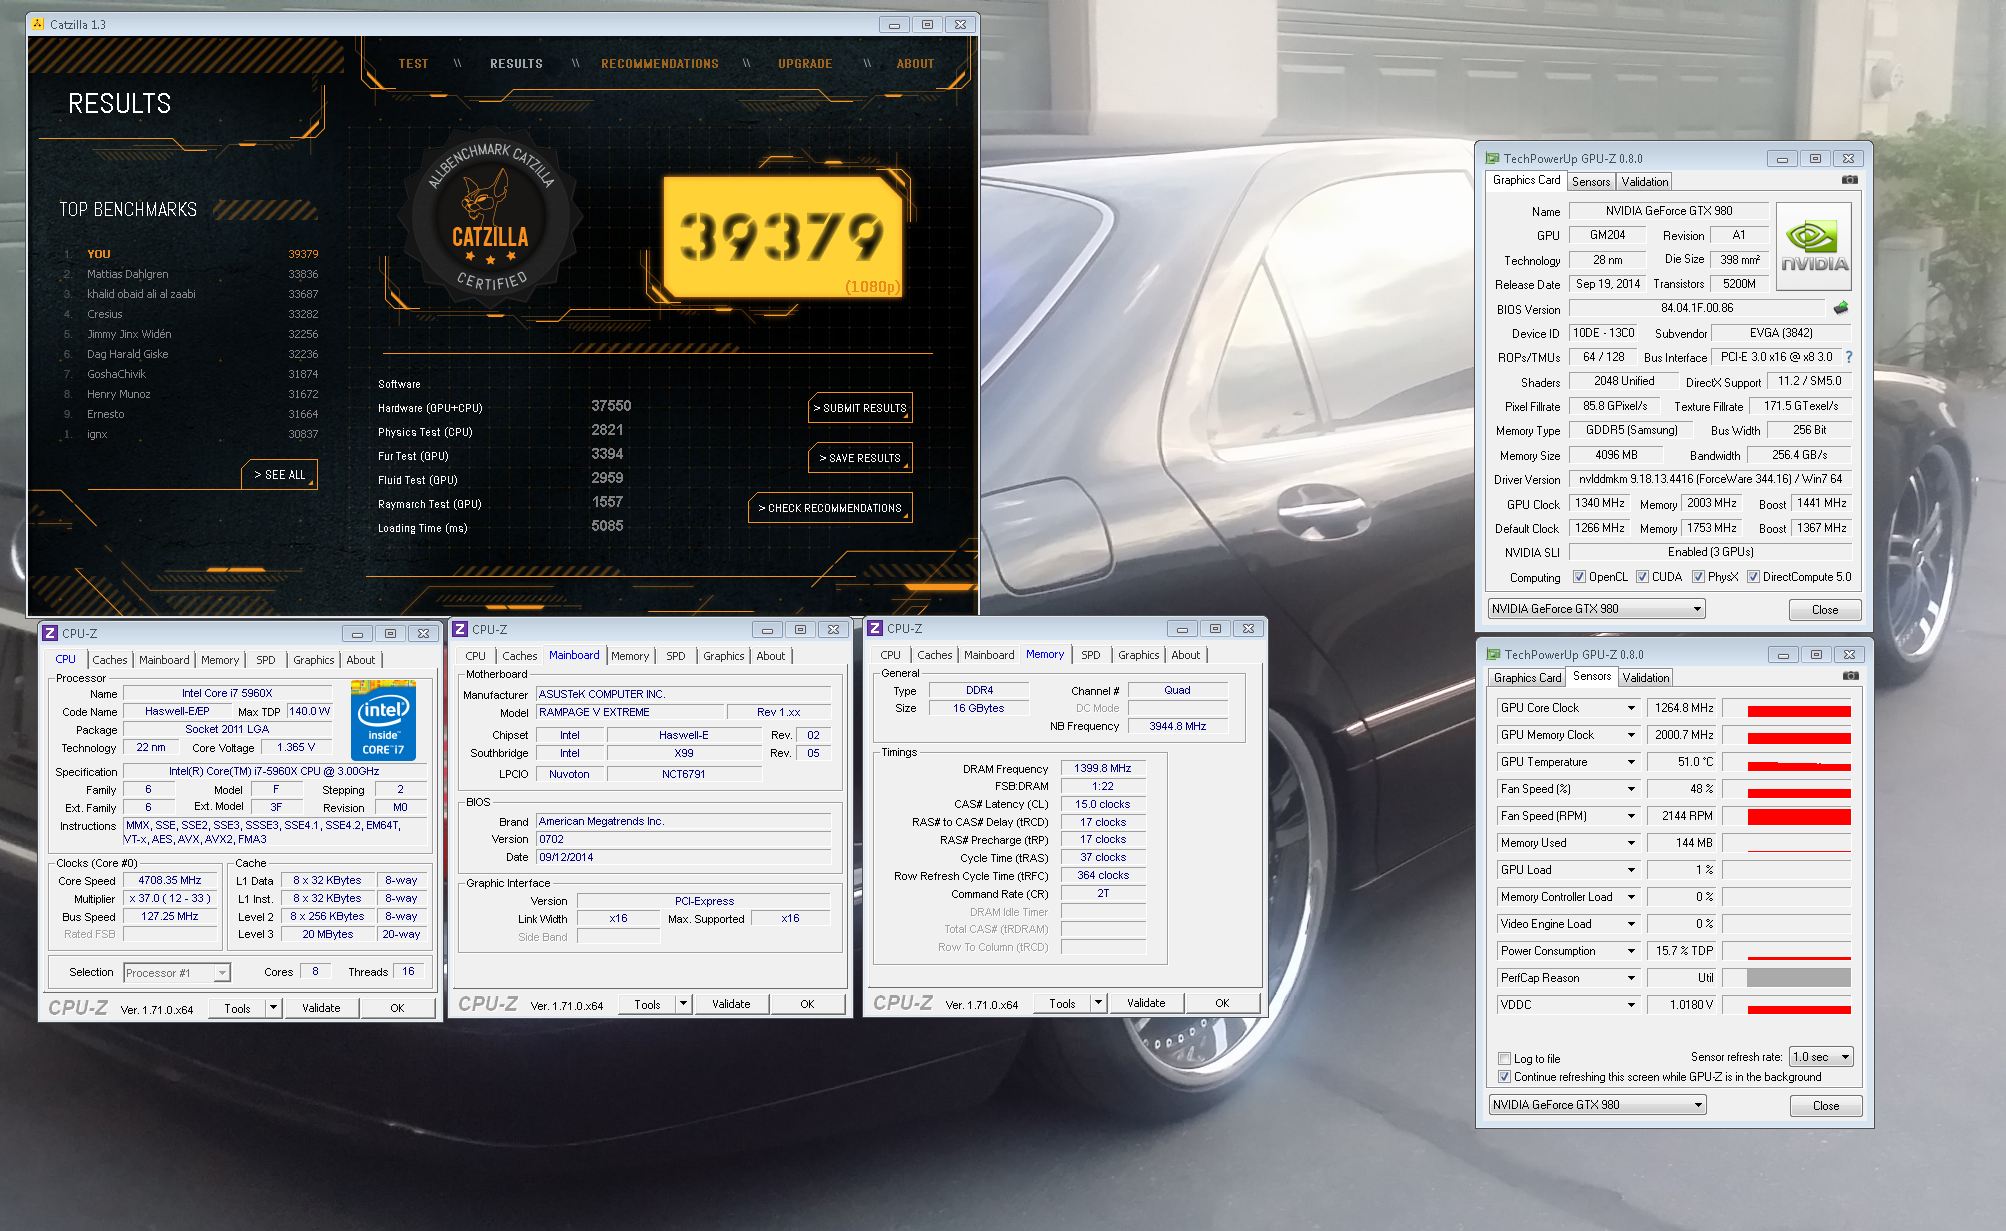Viewport: 2006px width, 1231px height.
Task: Enable Log to file checkbox
Action: pyautogui.click(x=1504, y=1058)
